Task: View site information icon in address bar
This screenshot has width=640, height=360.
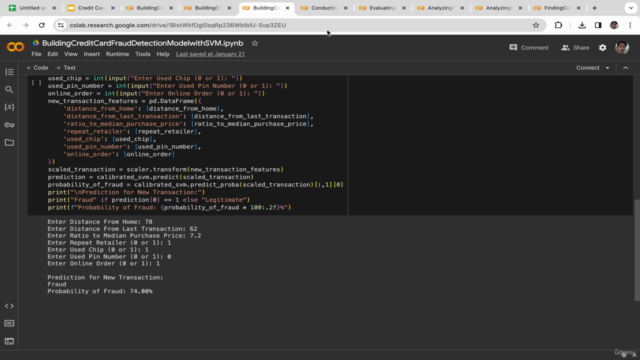Action: click(61, 25)
